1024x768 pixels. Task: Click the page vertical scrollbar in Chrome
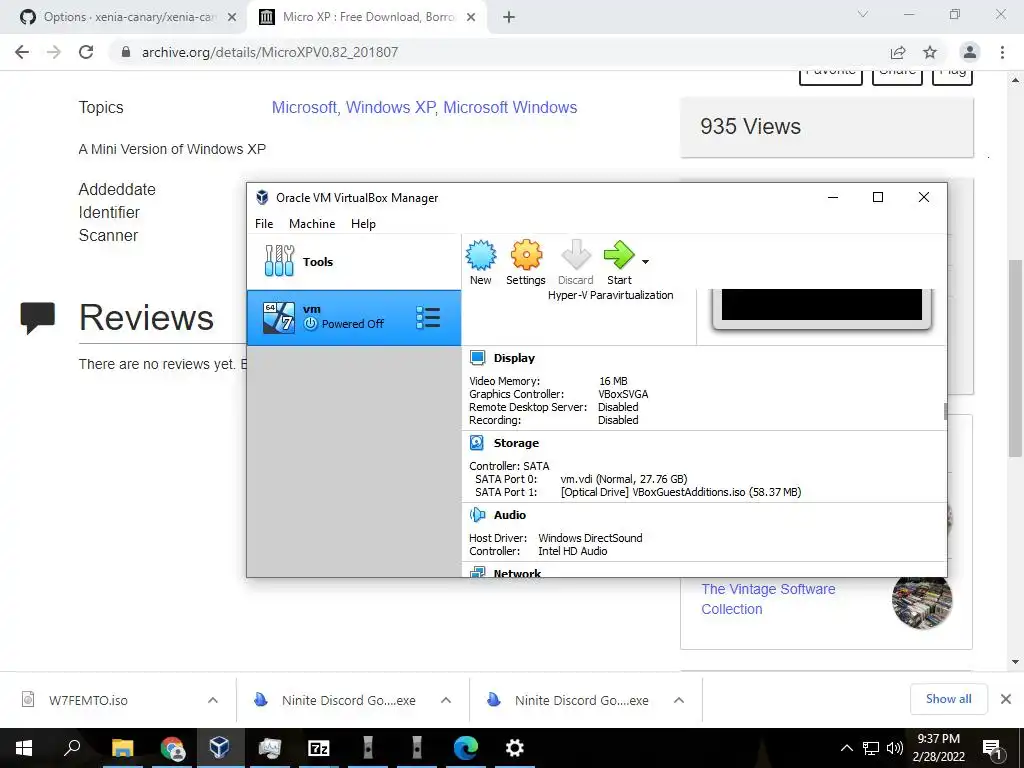coord(1015,358)
